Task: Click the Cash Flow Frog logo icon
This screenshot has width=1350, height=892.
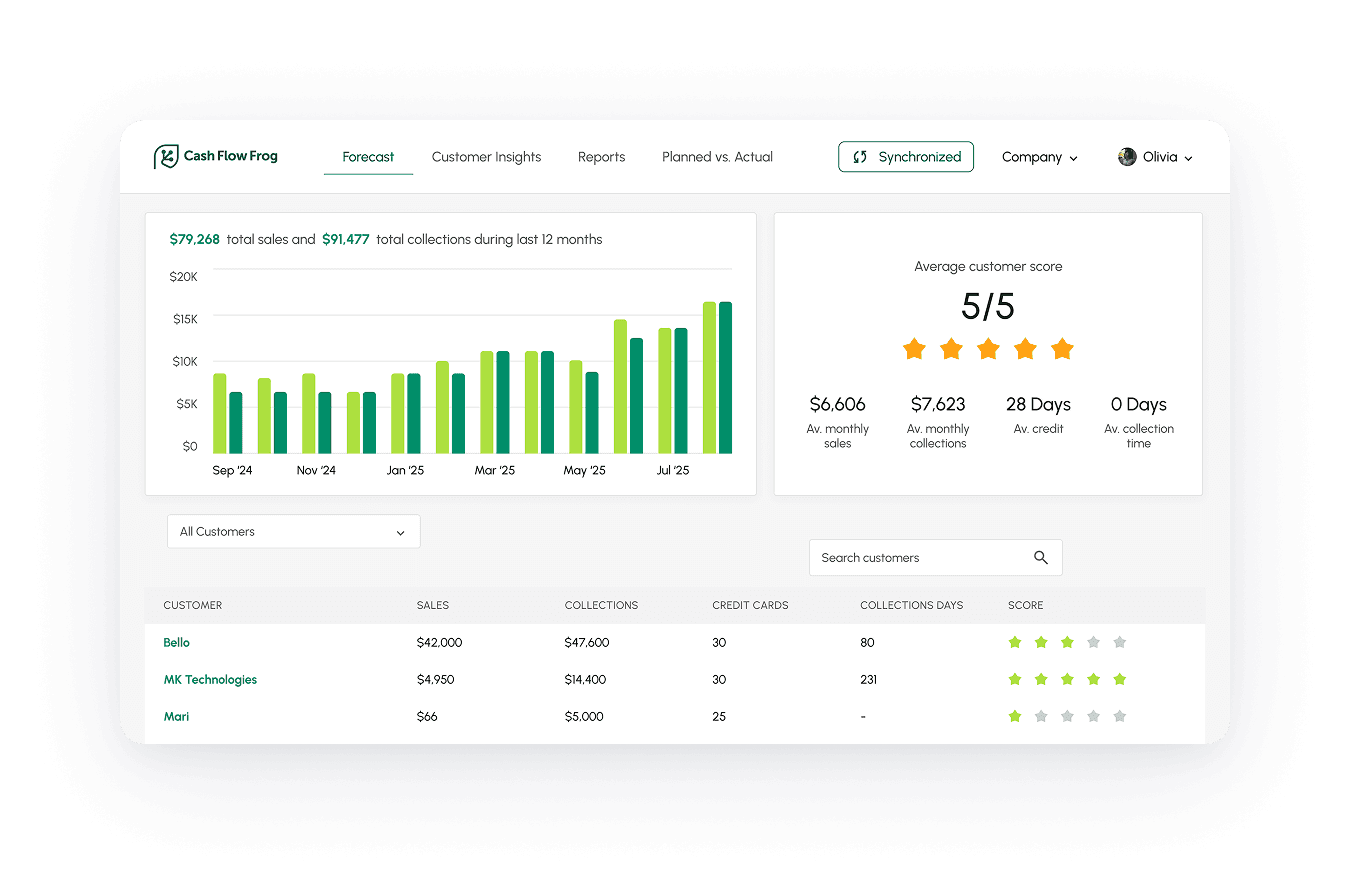Action: tap(166, 157)
